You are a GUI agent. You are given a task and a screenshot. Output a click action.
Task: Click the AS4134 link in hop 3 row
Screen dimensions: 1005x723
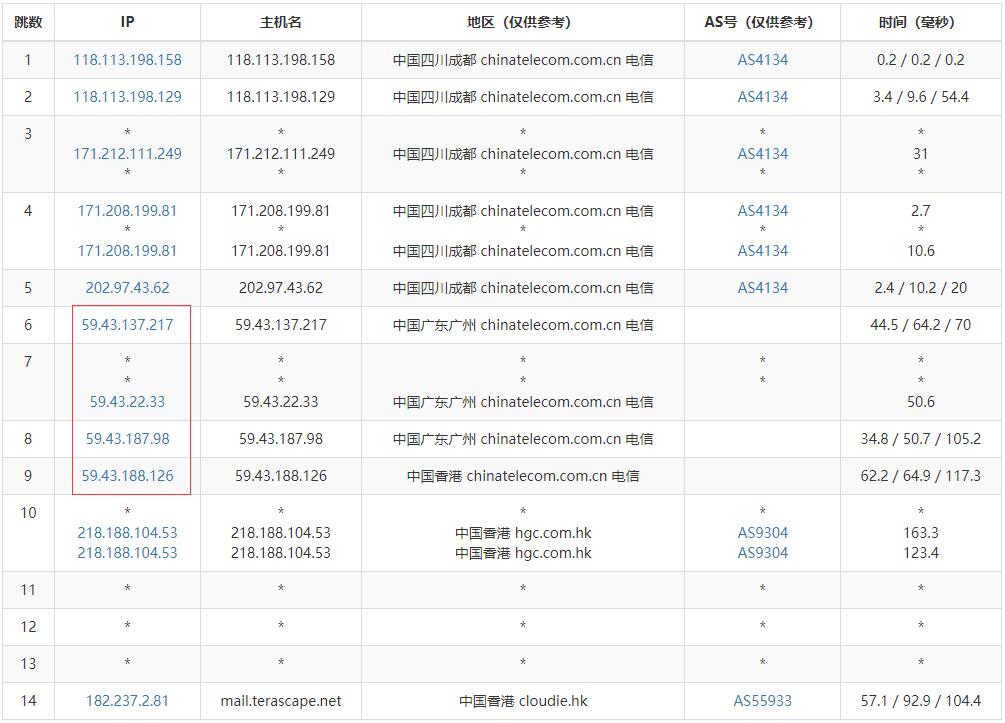tap(763, 154)
